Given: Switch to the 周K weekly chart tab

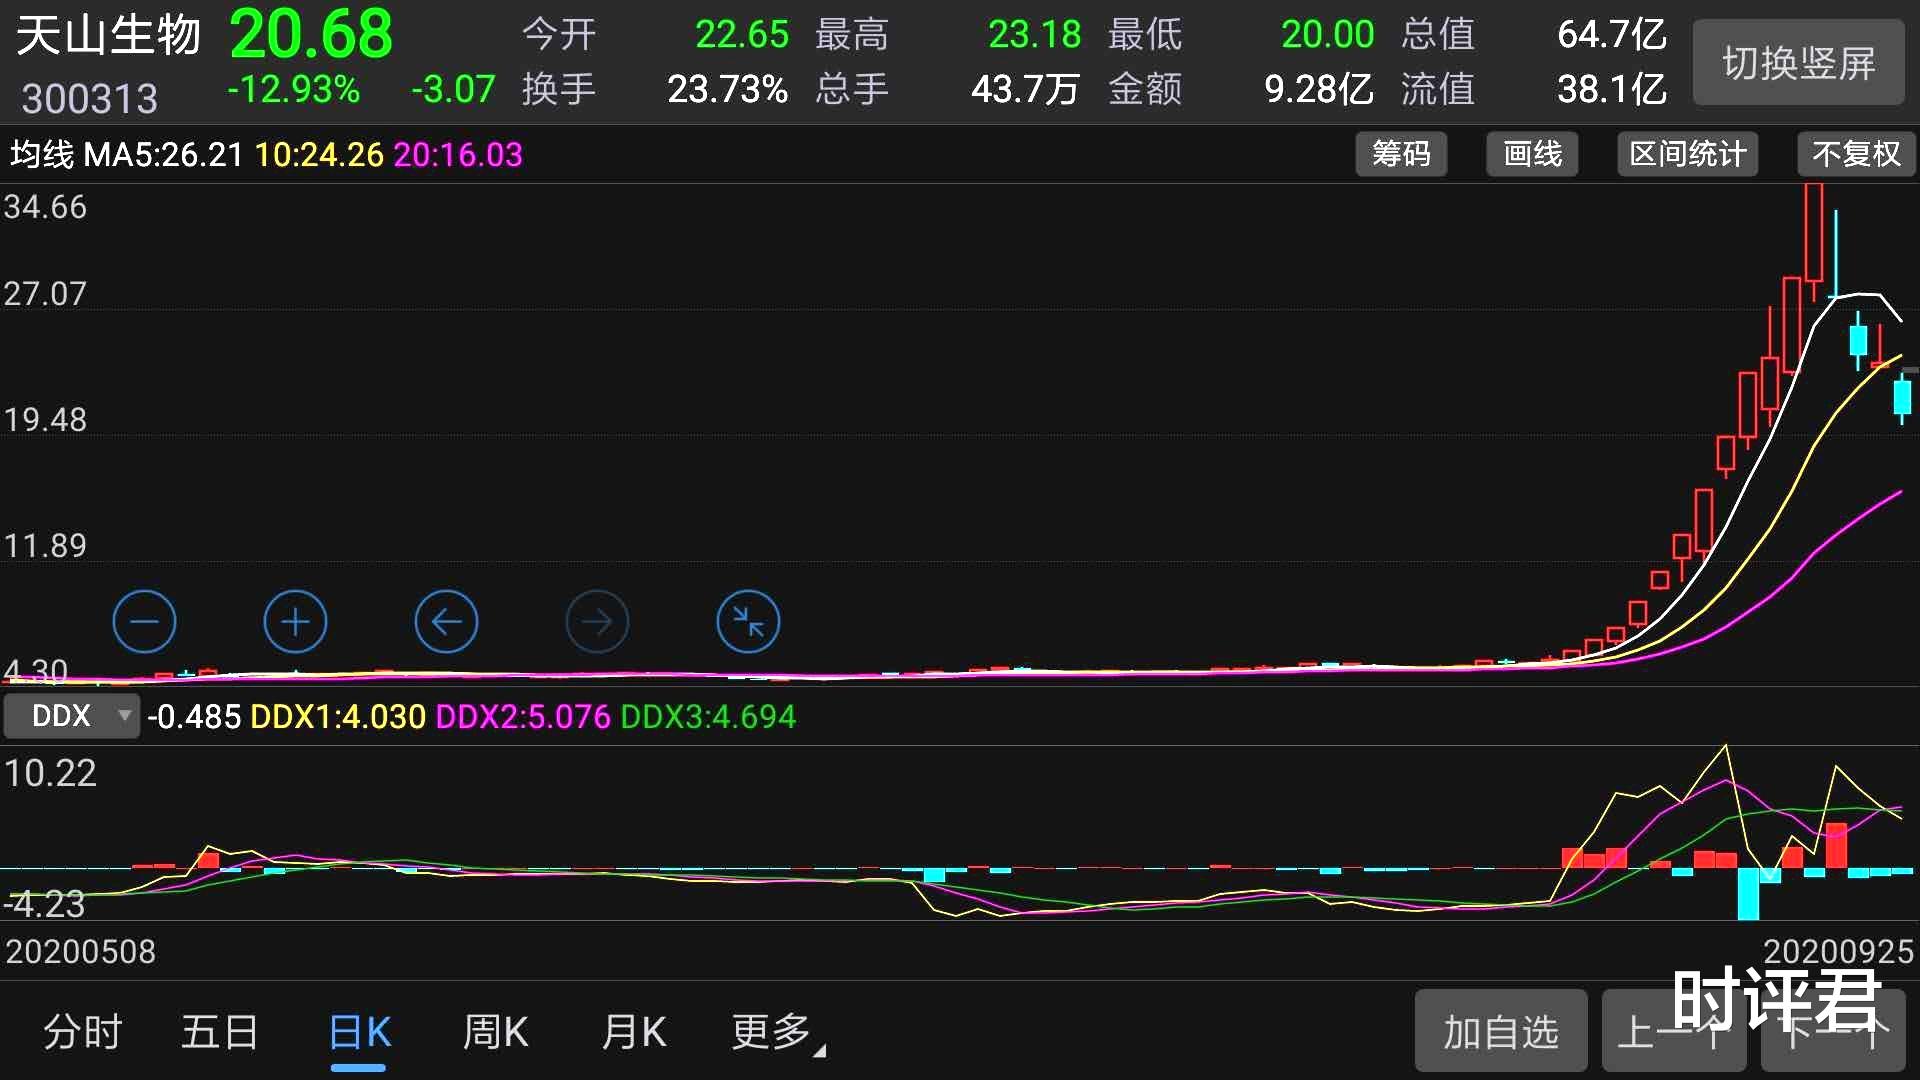Looking at the screenshot, I should [x=494, y=1032].
